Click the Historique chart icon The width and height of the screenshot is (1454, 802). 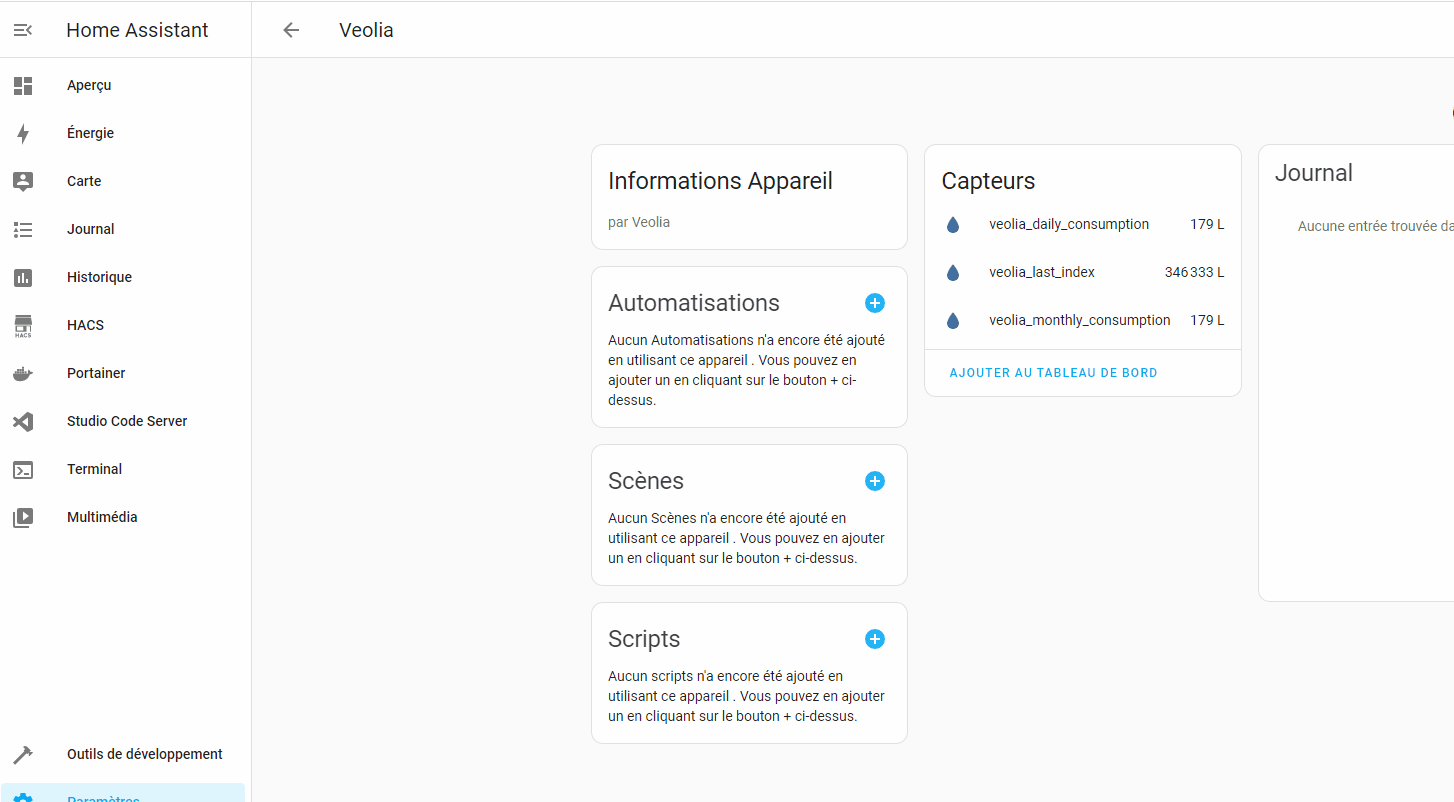click(x=23, y=278)
